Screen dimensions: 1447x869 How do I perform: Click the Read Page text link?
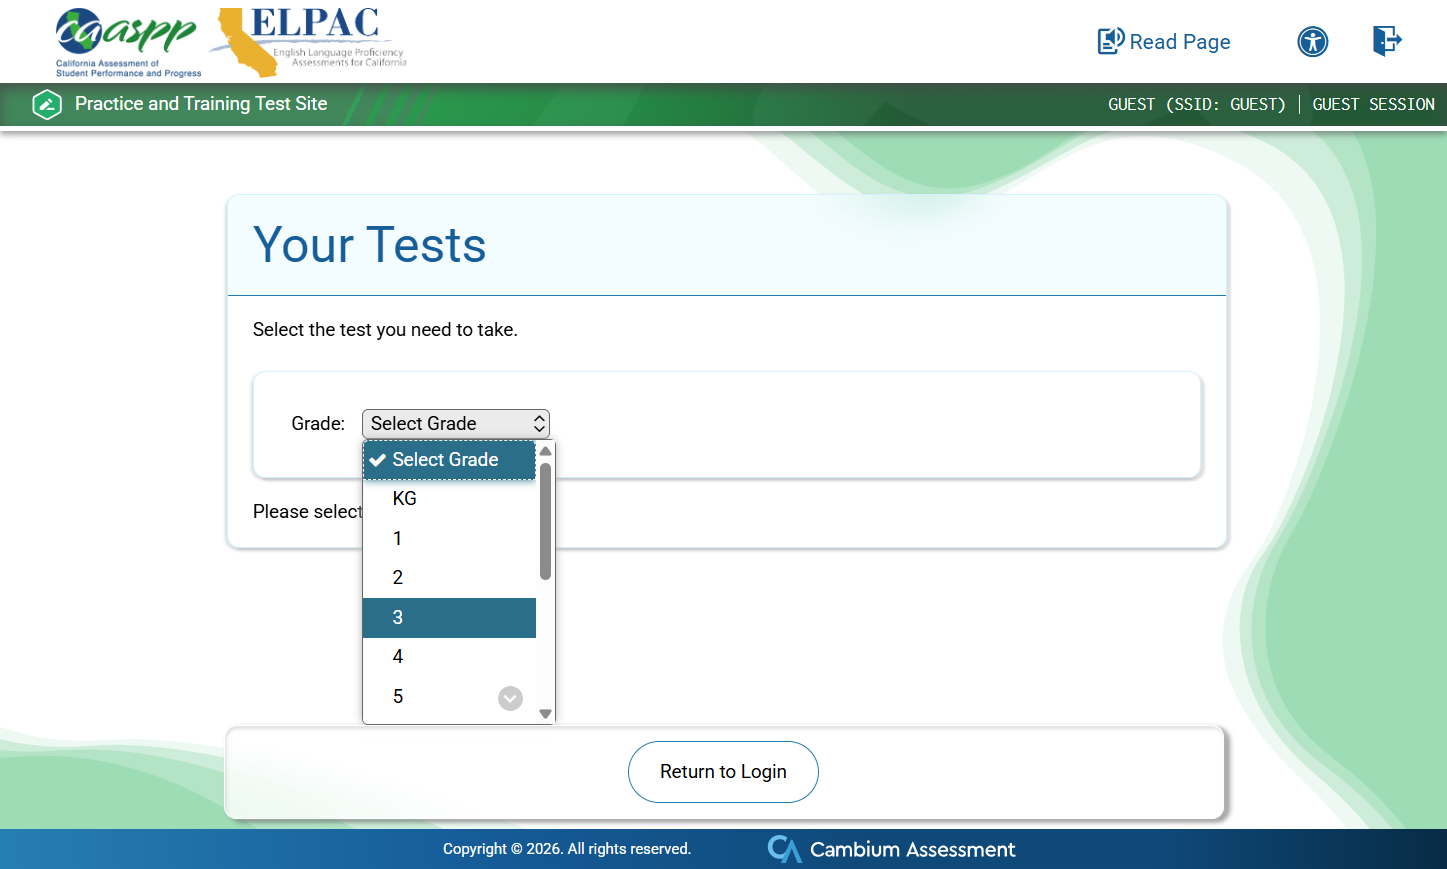click(x=1180, y=42)
